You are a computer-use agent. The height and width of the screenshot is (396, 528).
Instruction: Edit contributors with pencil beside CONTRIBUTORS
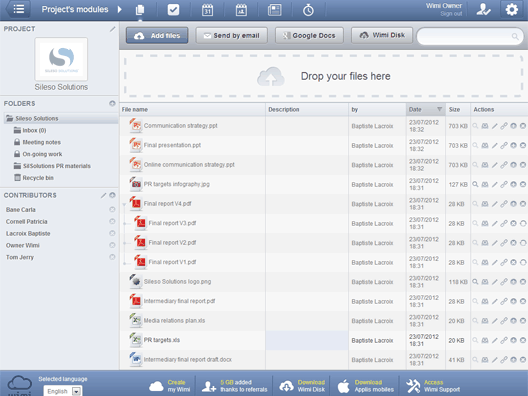coord(104,195)
